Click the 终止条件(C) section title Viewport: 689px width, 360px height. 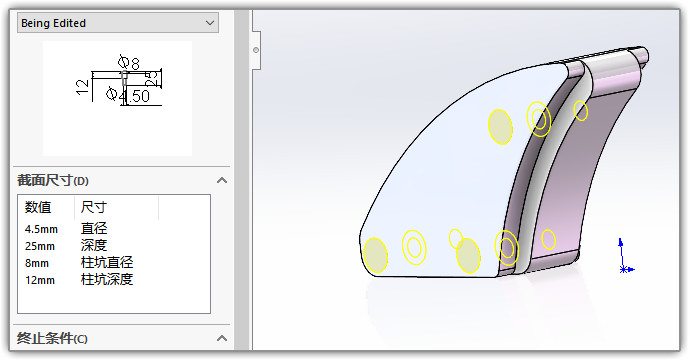52,338
